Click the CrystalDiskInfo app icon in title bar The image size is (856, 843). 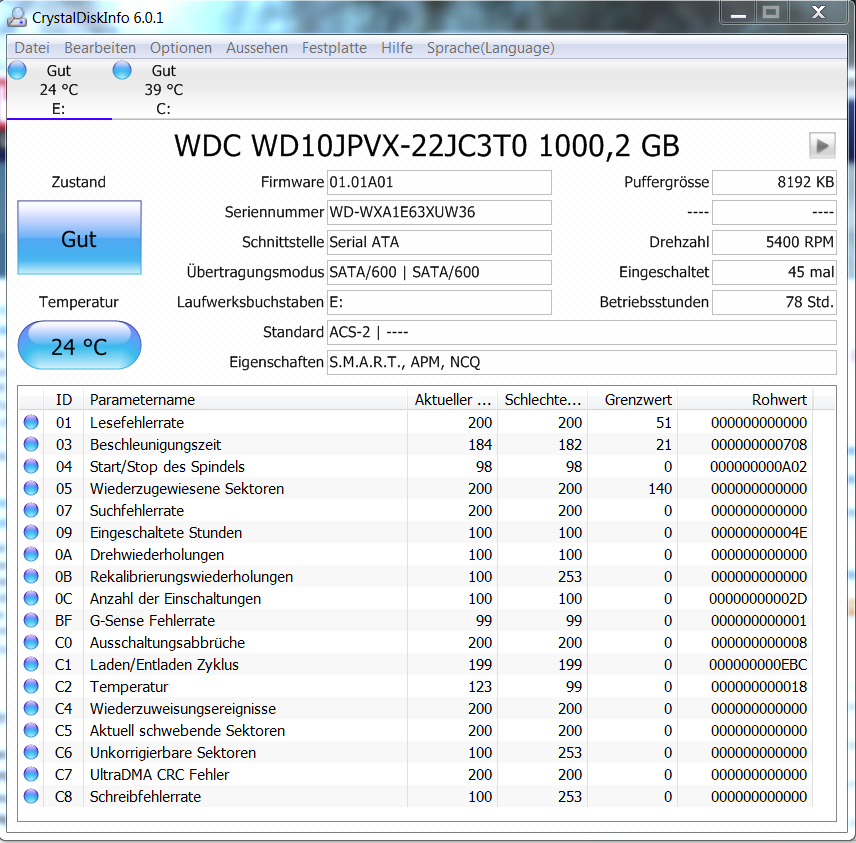pyautogui.click(x=16, y=16)
